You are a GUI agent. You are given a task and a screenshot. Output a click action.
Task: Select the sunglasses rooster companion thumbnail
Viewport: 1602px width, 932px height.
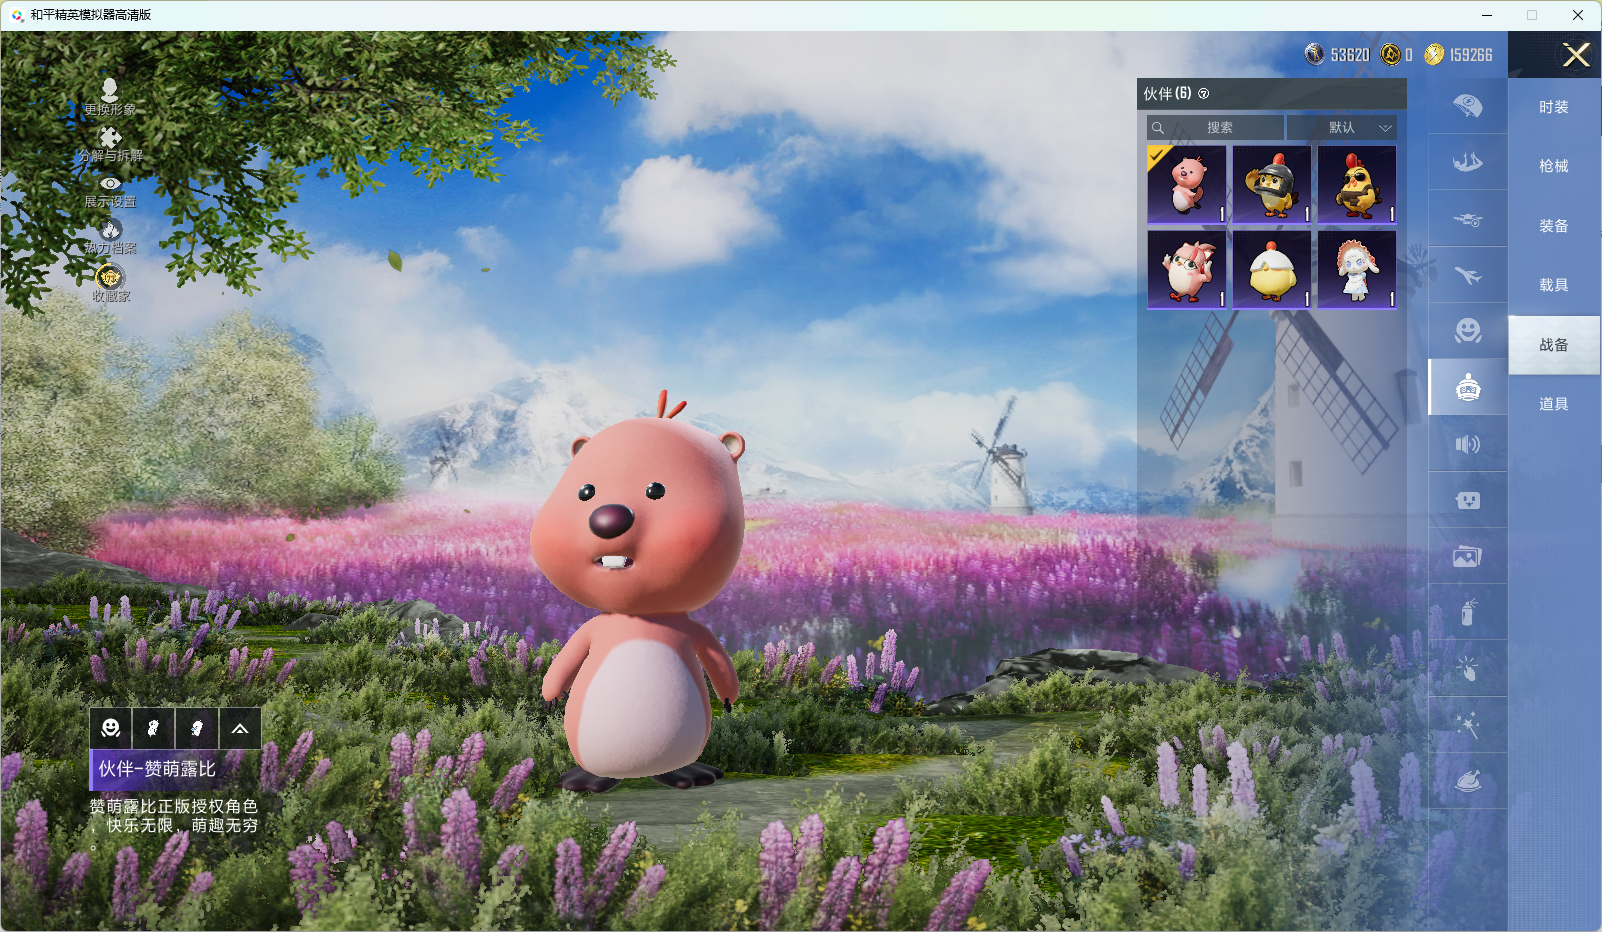coord(1357,184)
